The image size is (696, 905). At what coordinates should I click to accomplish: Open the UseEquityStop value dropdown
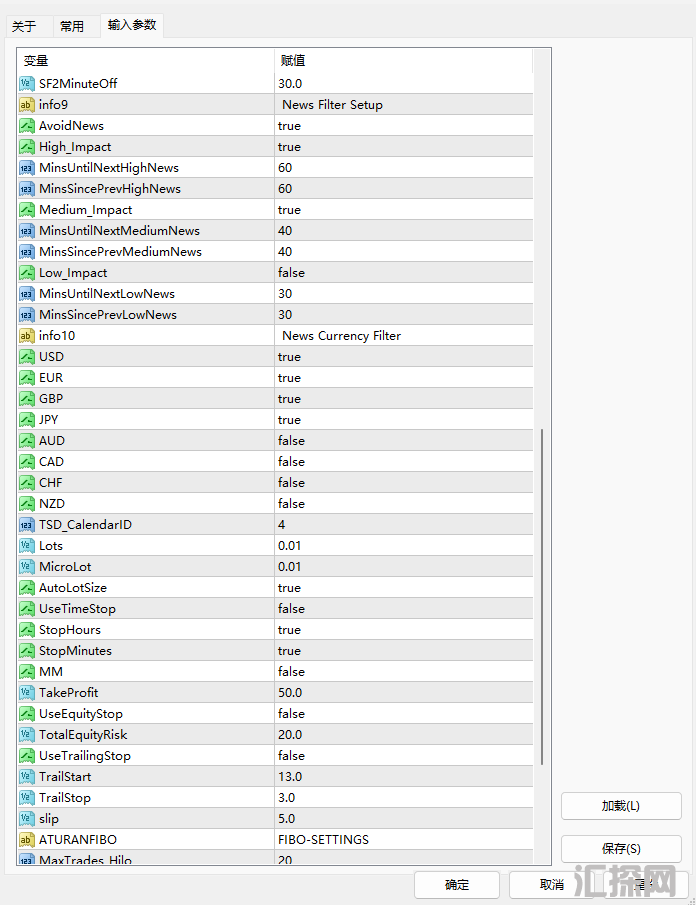click(x=400, y=714)
